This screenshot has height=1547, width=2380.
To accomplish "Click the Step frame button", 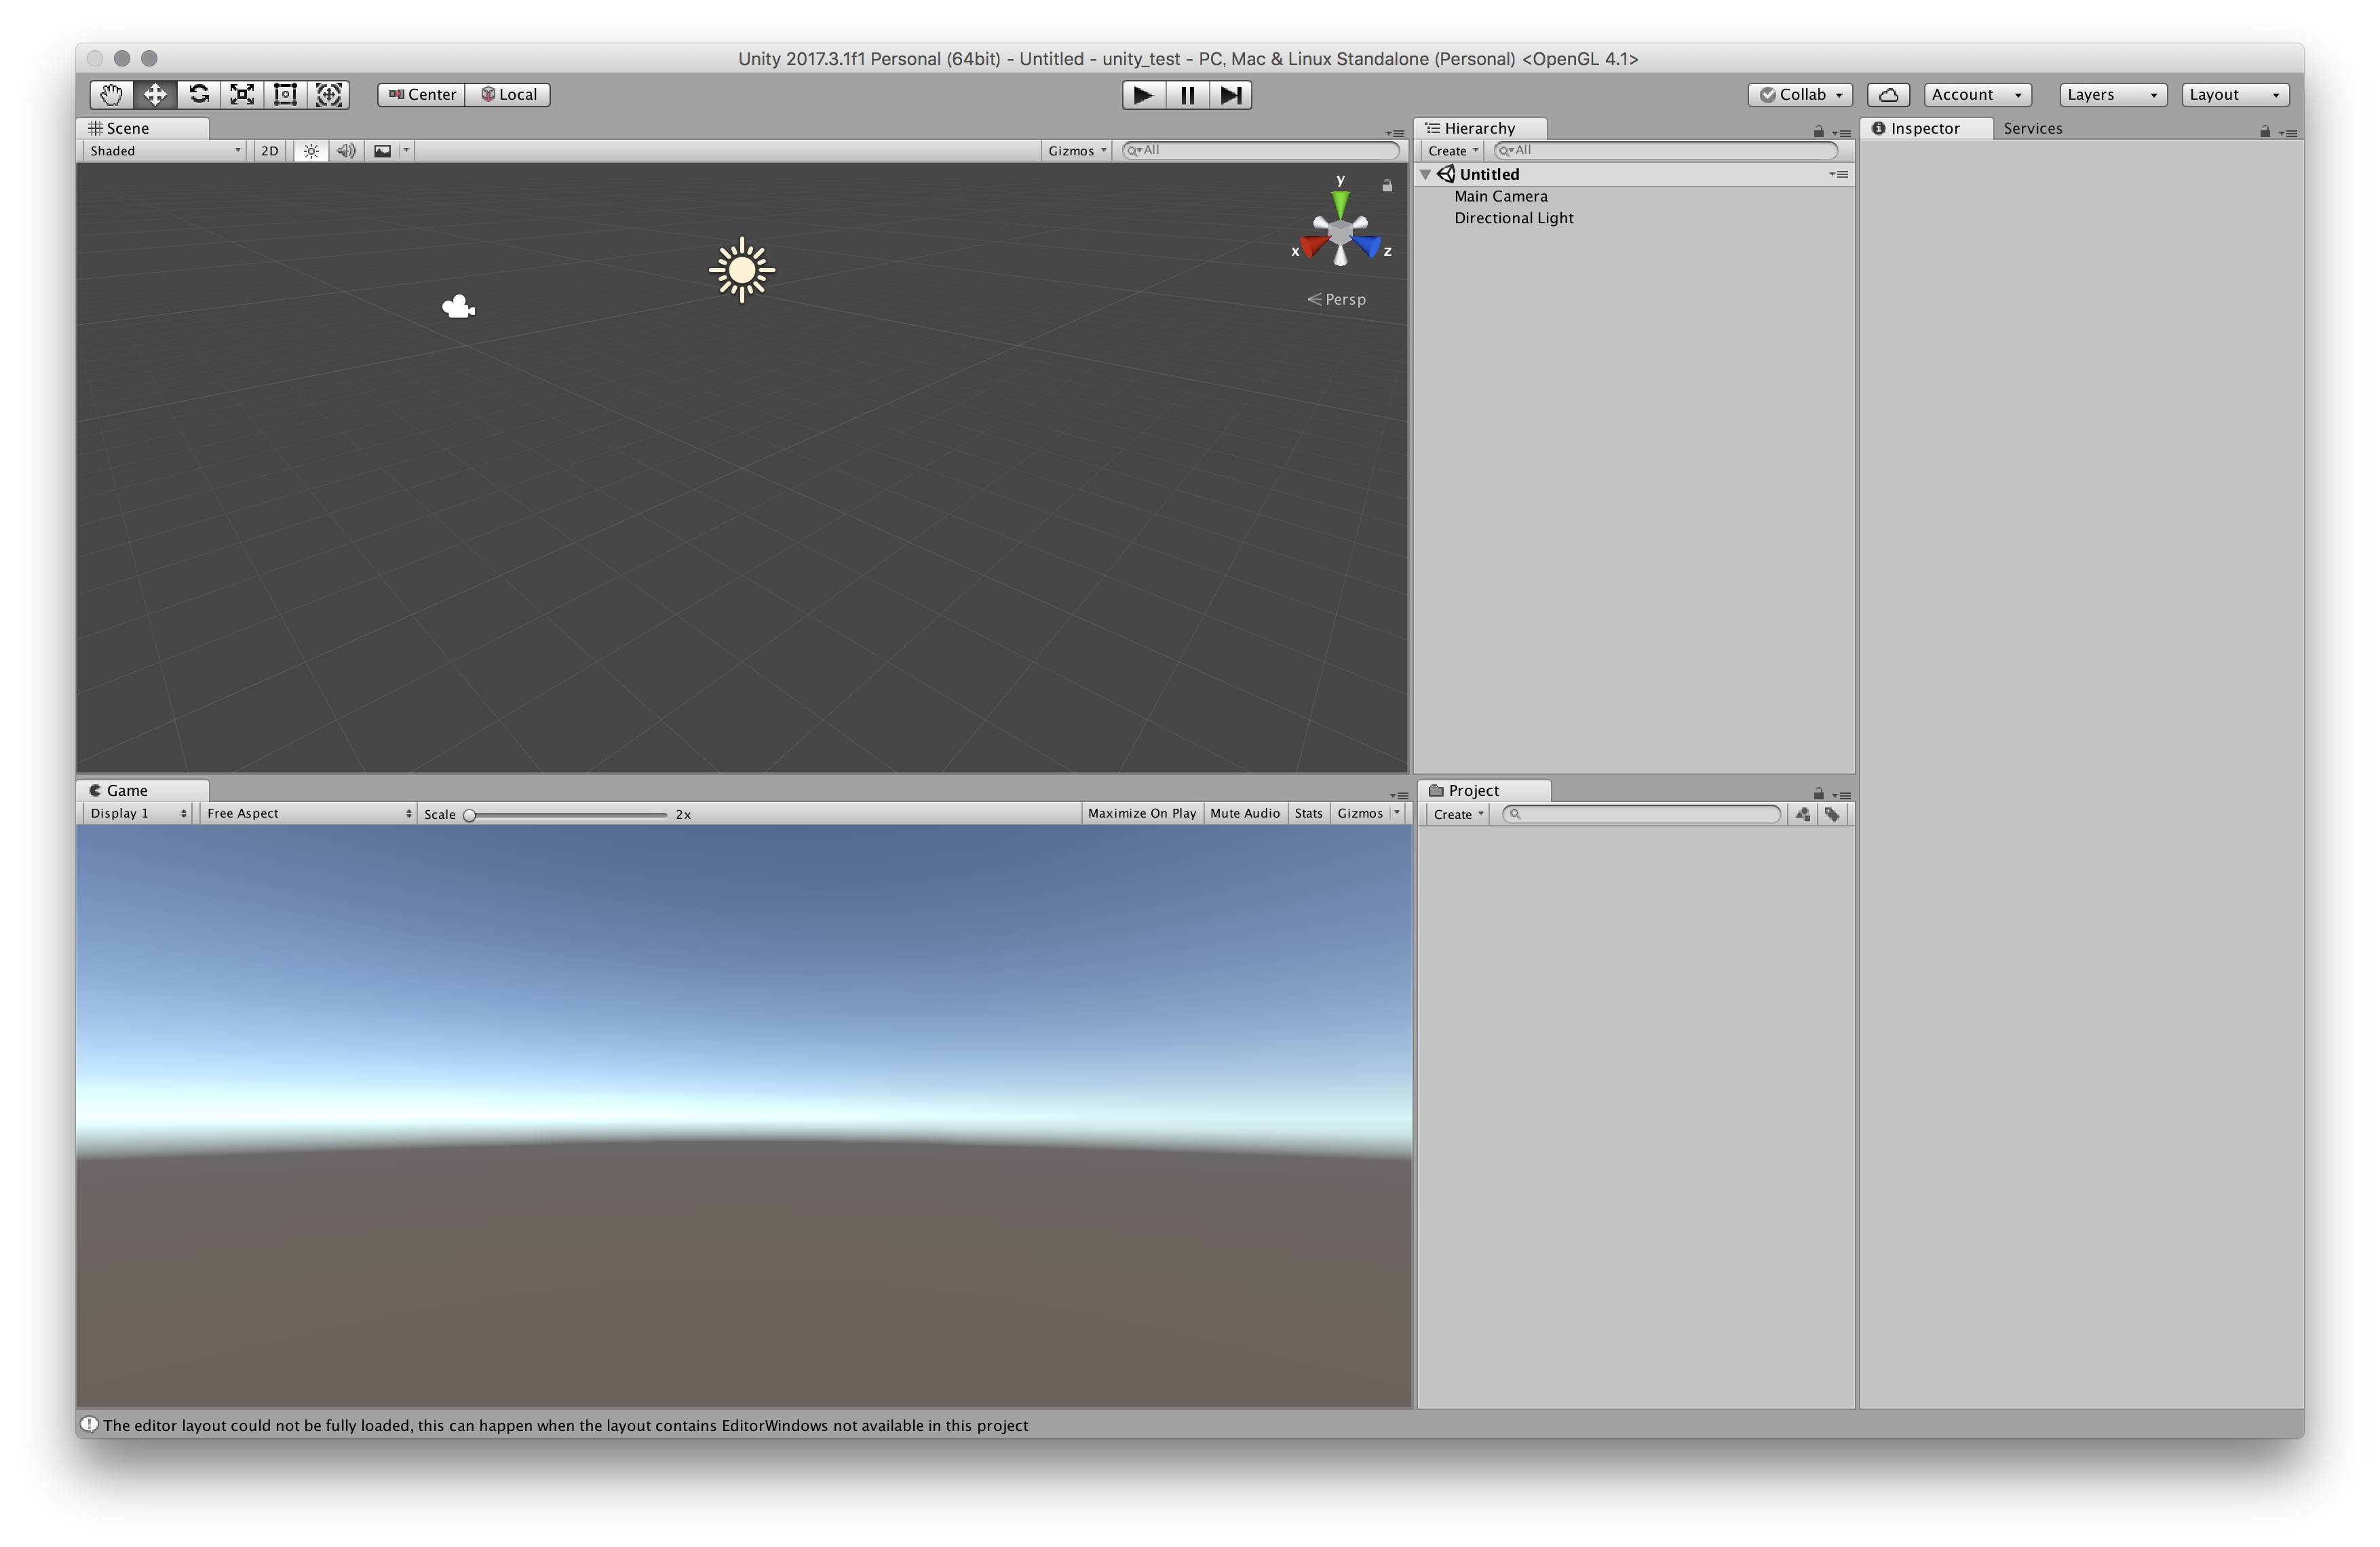I will (x=1231, y=94).
